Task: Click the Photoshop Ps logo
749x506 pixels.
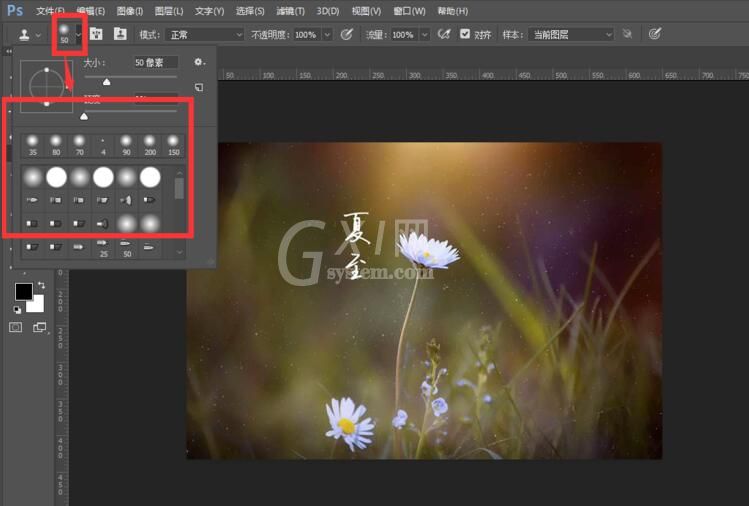Action: point(15,10)
